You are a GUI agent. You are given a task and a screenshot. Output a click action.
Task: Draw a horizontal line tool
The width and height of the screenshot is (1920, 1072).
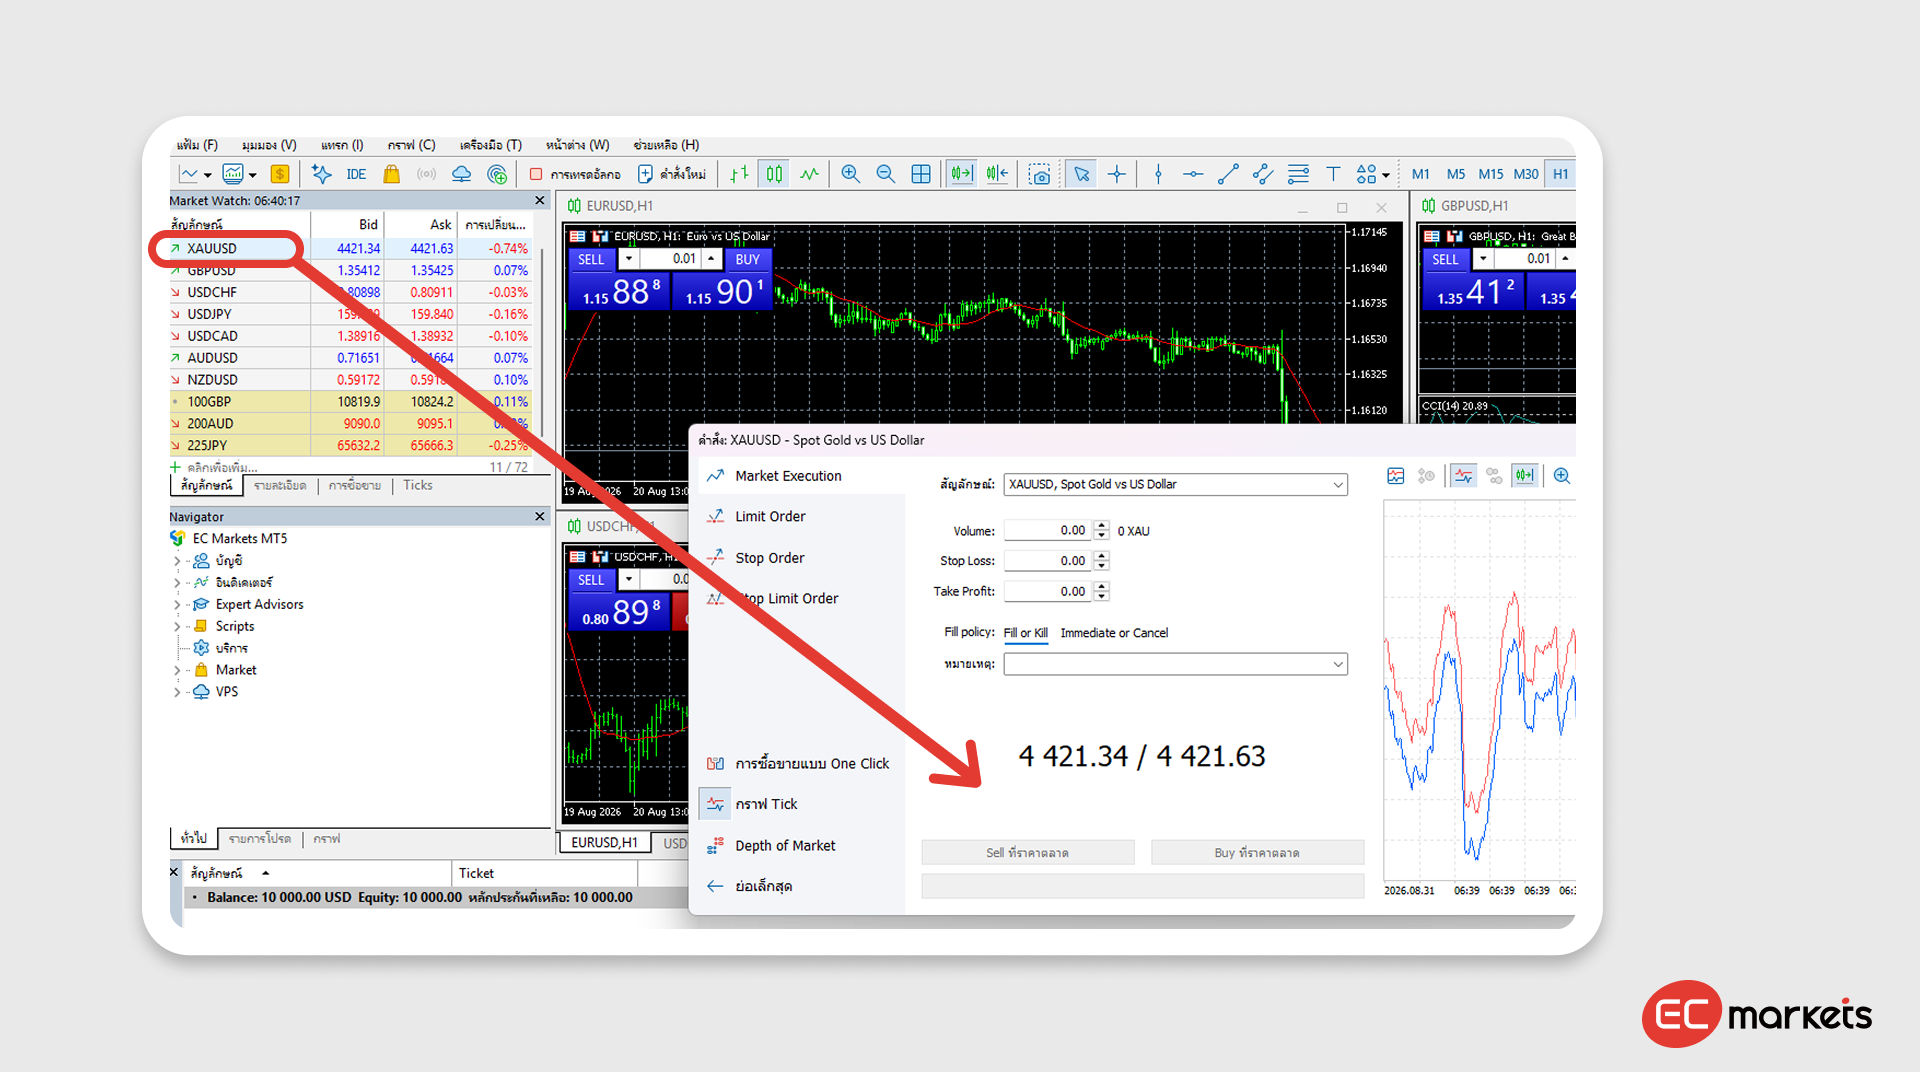(x=1193, y=174)
